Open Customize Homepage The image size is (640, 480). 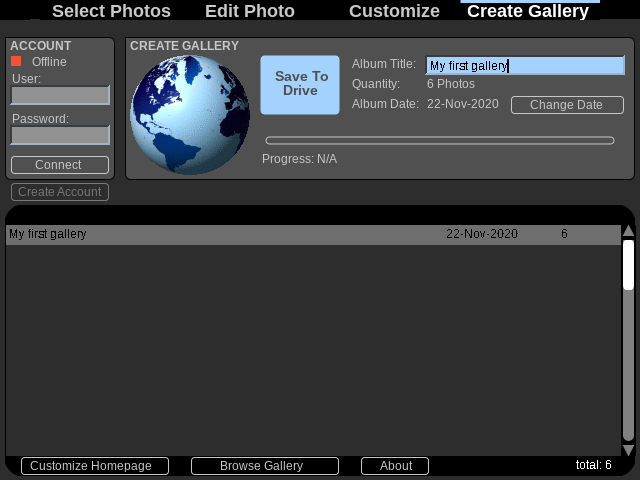[95, 466]
